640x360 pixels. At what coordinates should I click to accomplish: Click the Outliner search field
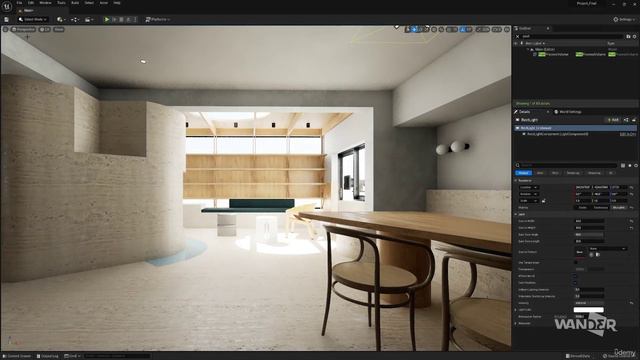tap(571, 36)
